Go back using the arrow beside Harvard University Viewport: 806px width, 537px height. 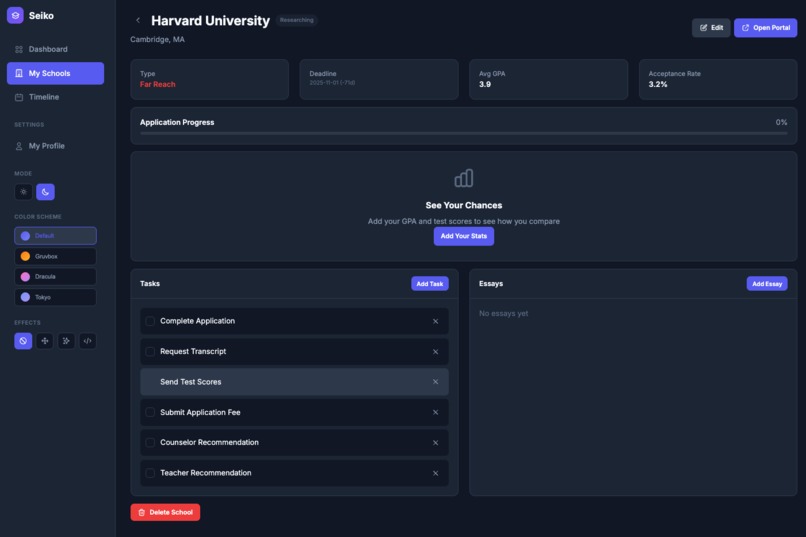pyautogui.click(x=138, y=21)
